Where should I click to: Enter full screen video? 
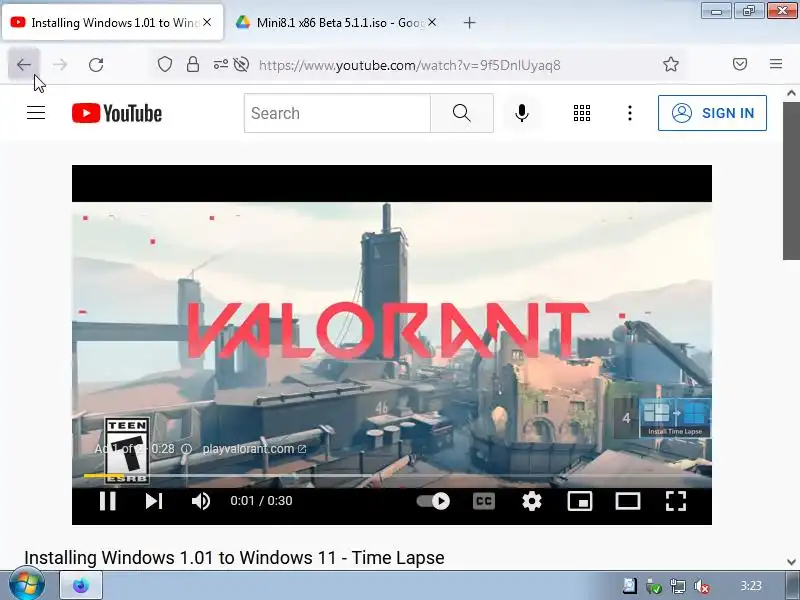[676, 501]
